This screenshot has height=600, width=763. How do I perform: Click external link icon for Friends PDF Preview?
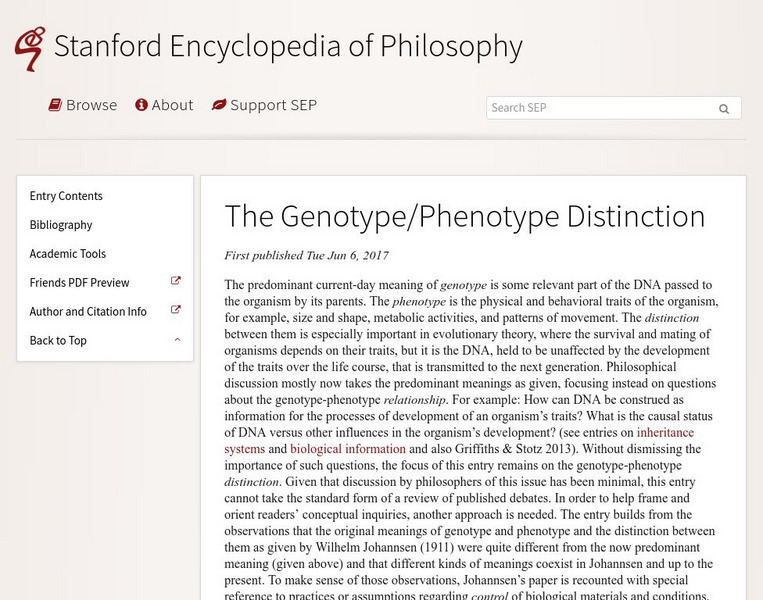pos(176,282)
